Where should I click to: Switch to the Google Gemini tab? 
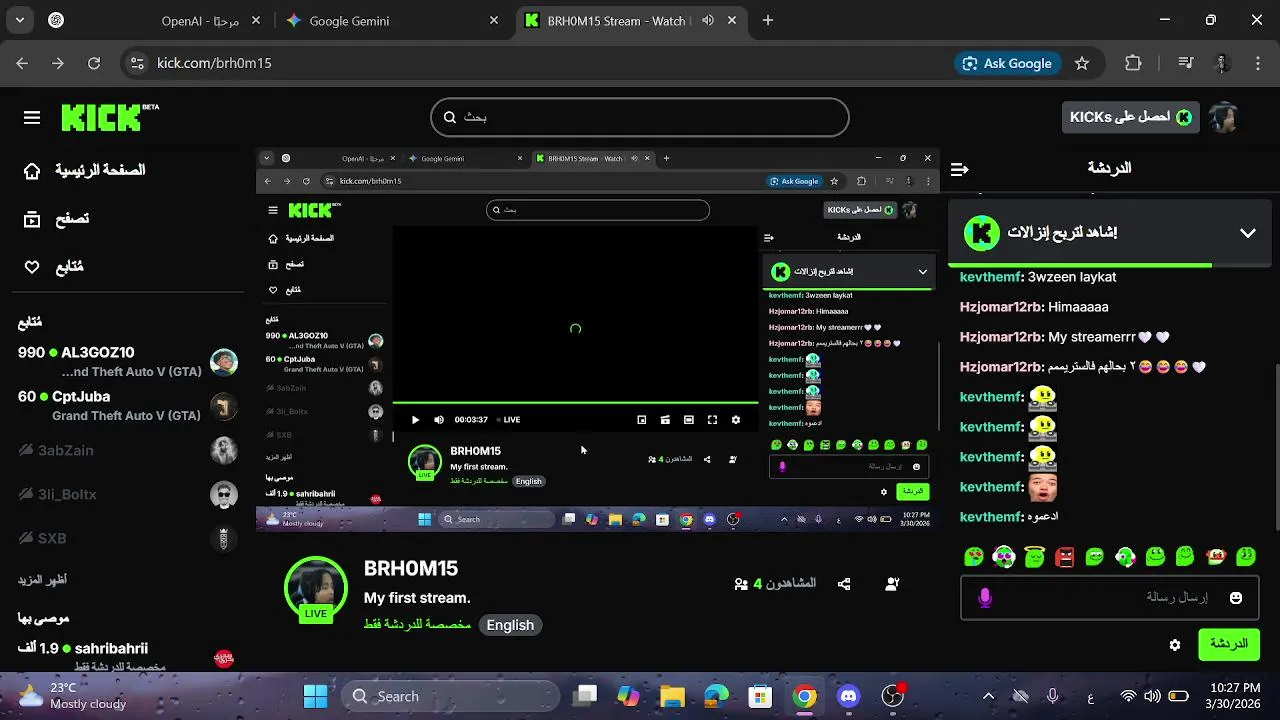pos(394,20)
